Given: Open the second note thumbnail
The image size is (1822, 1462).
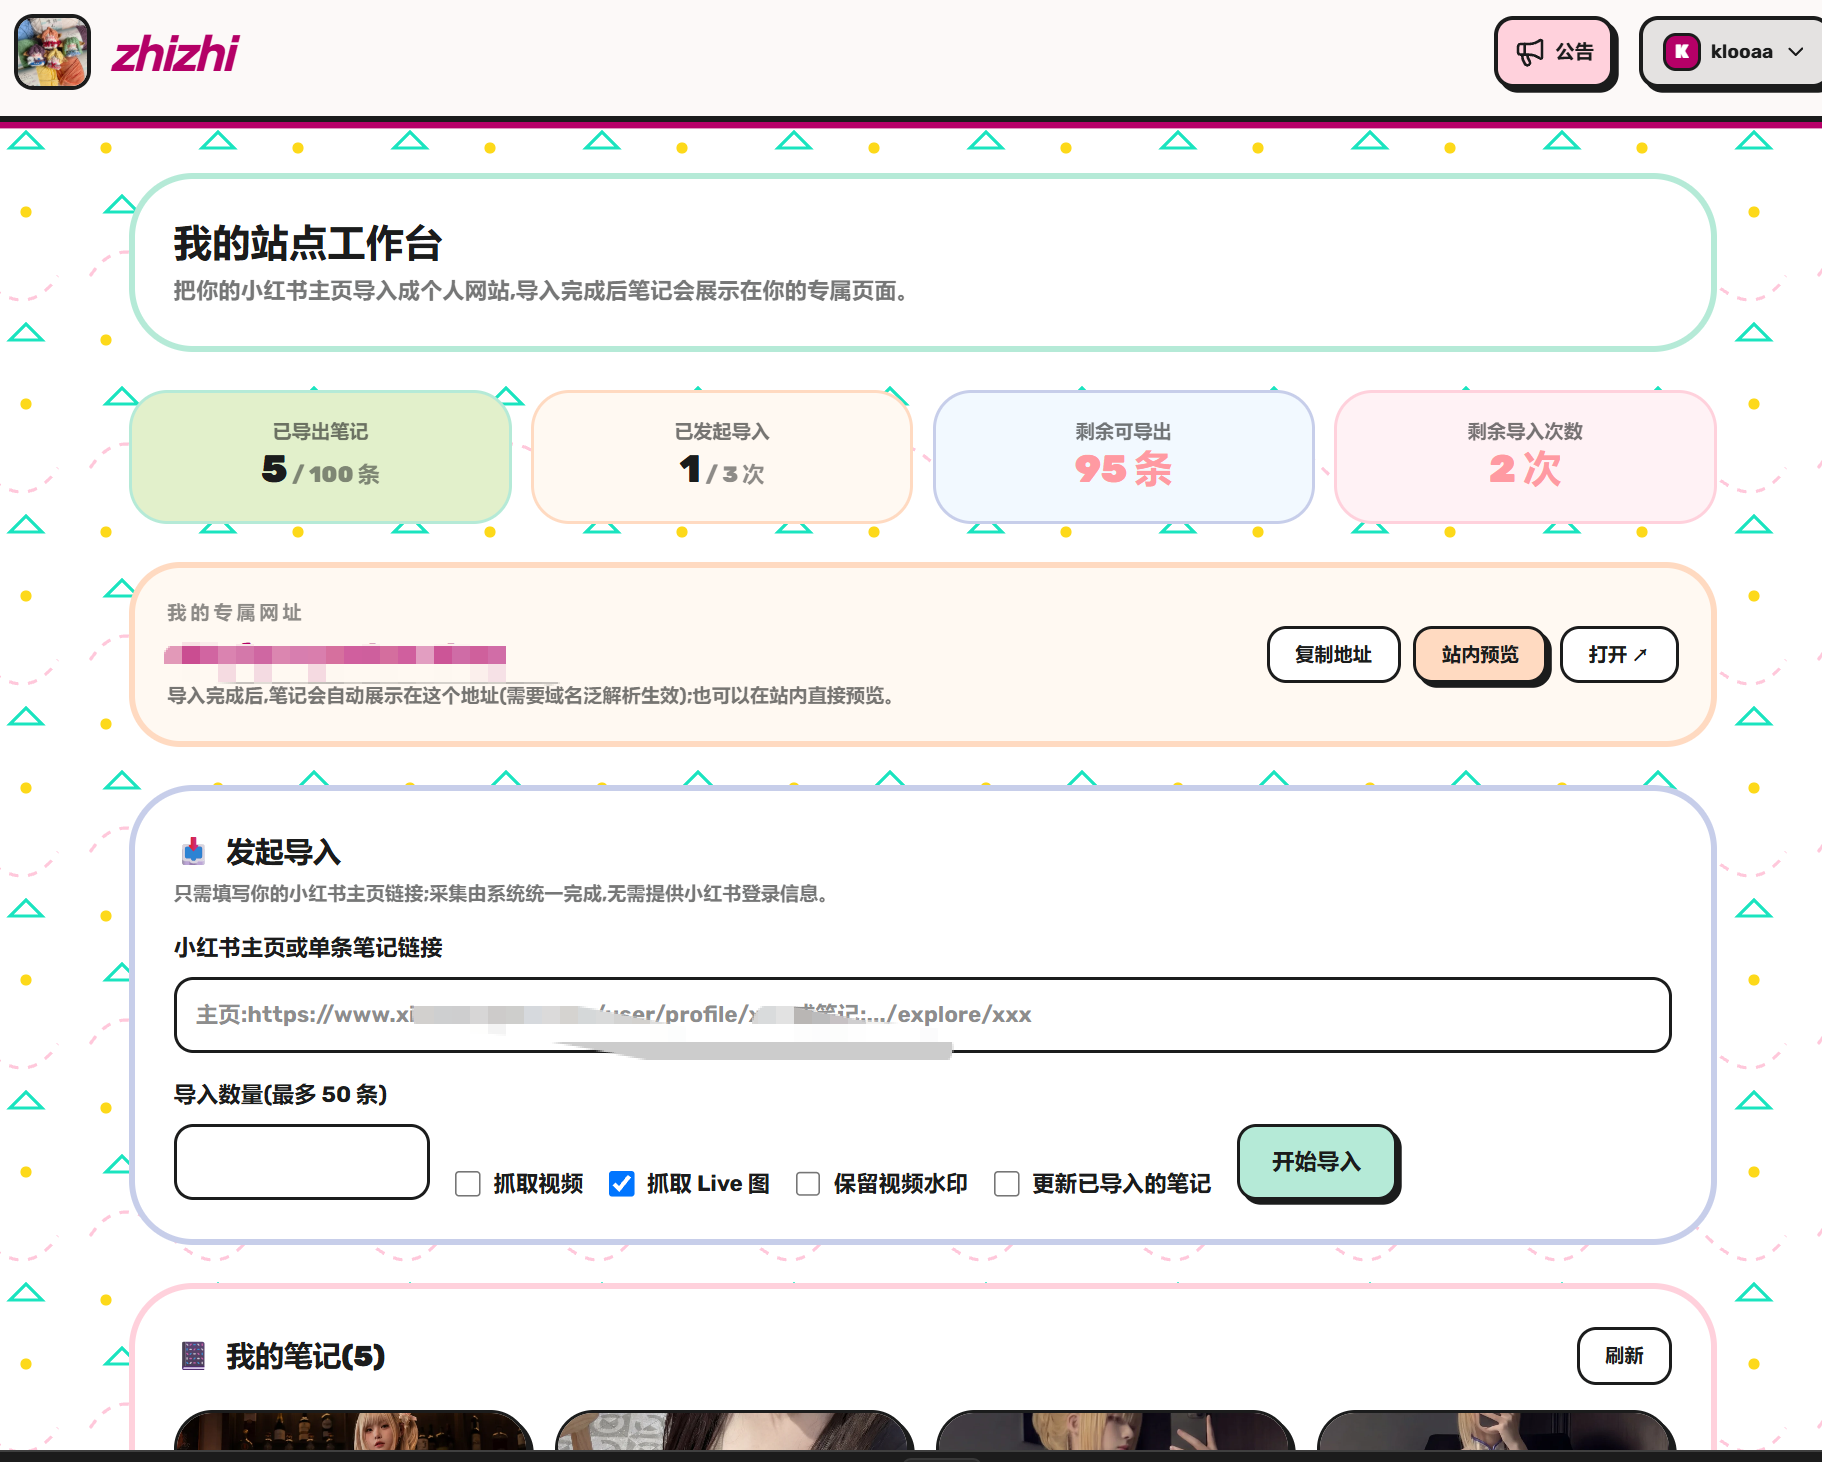Looking at the screenshot, I should [735, 1430].
